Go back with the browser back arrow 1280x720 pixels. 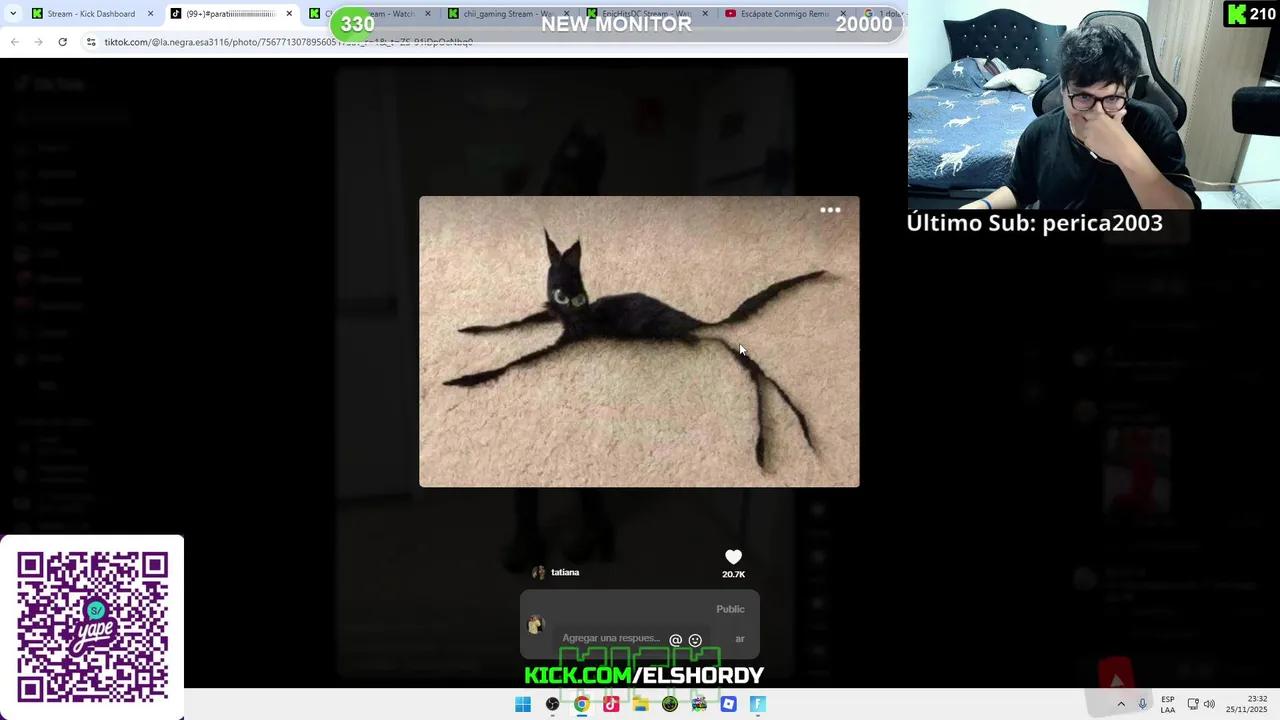[x=15, y=42]
